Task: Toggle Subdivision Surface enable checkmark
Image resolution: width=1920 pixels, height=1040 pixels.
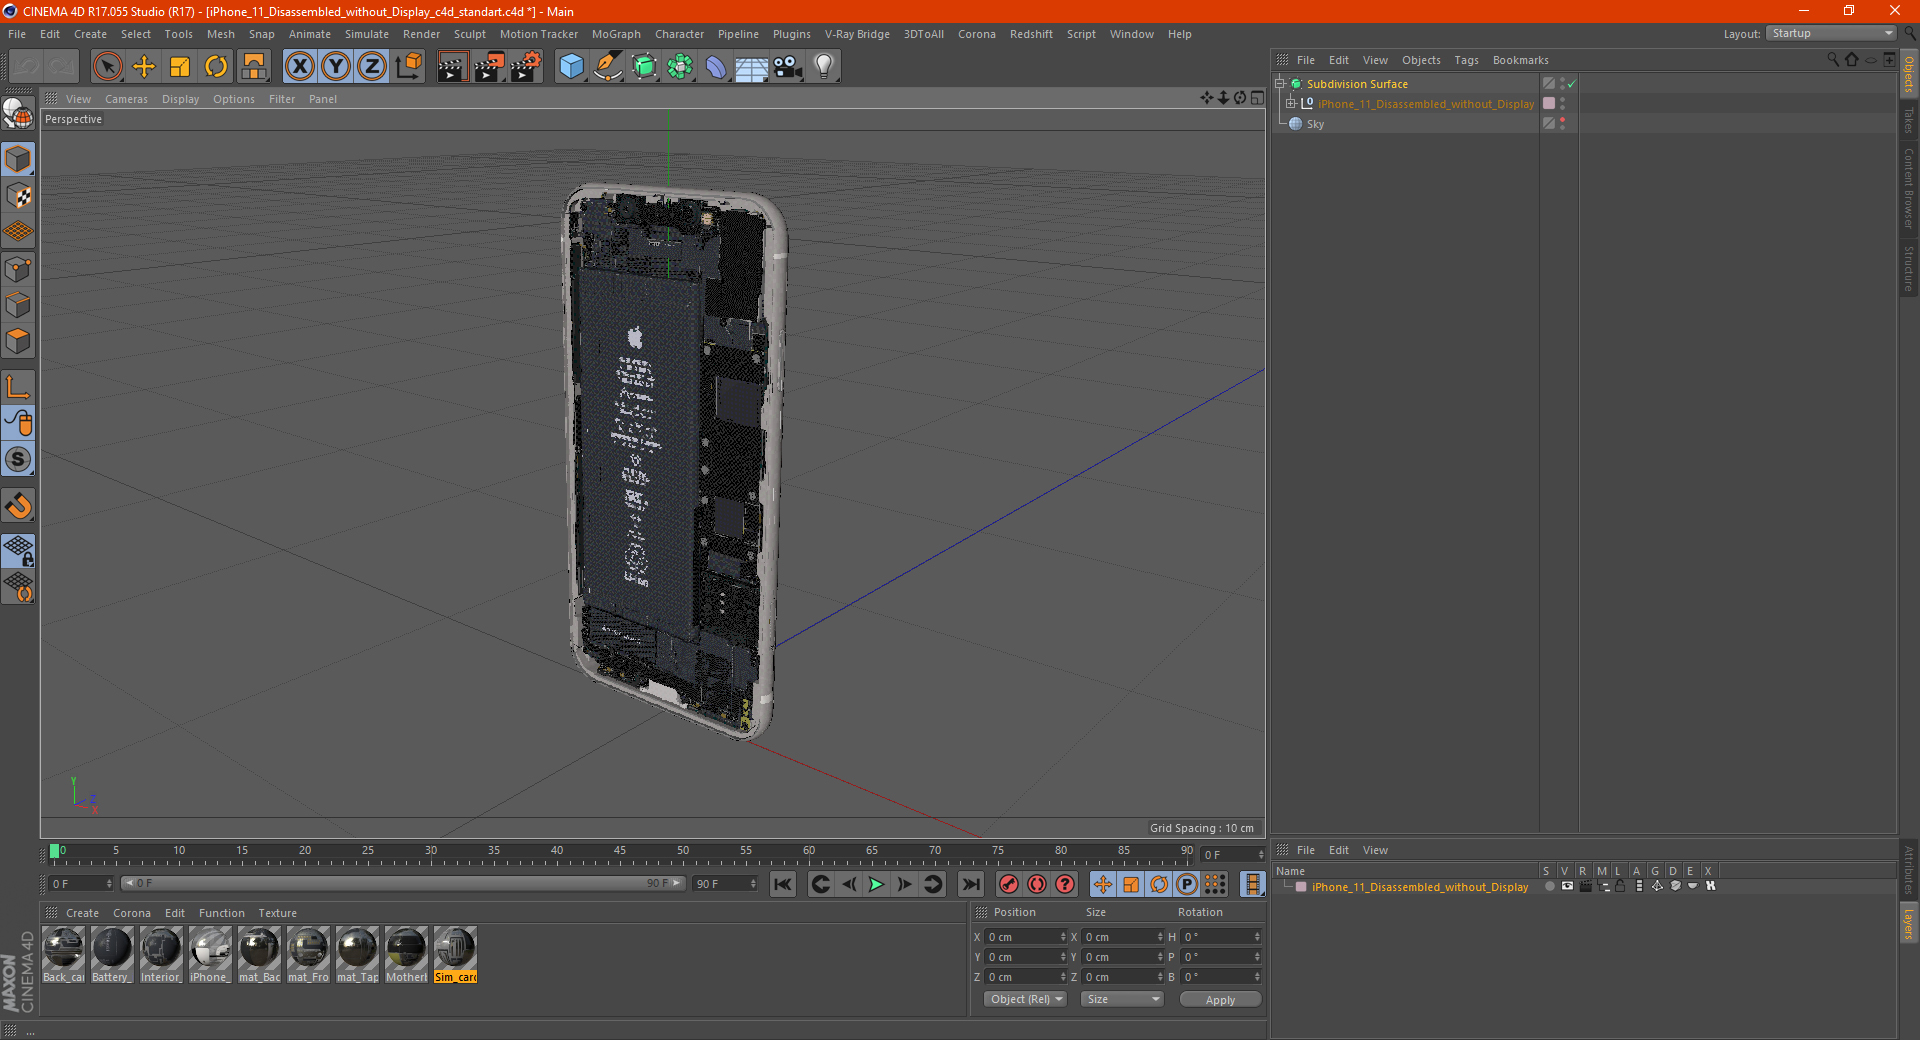Action: [x=1572, y=84]
